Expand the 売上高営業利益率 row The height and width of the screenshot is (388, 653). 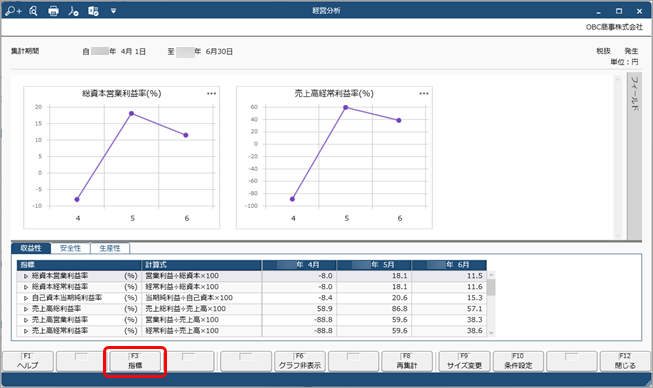(x=26, y=320)
